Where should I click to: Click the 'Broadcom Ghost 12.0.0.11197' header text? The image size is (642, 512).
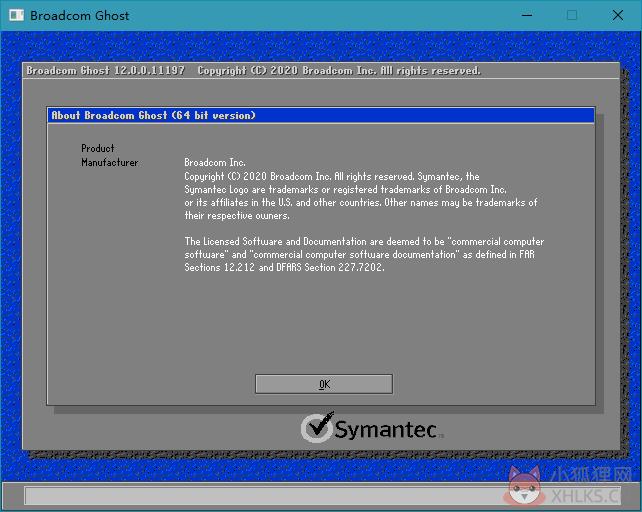click(106, 70)
